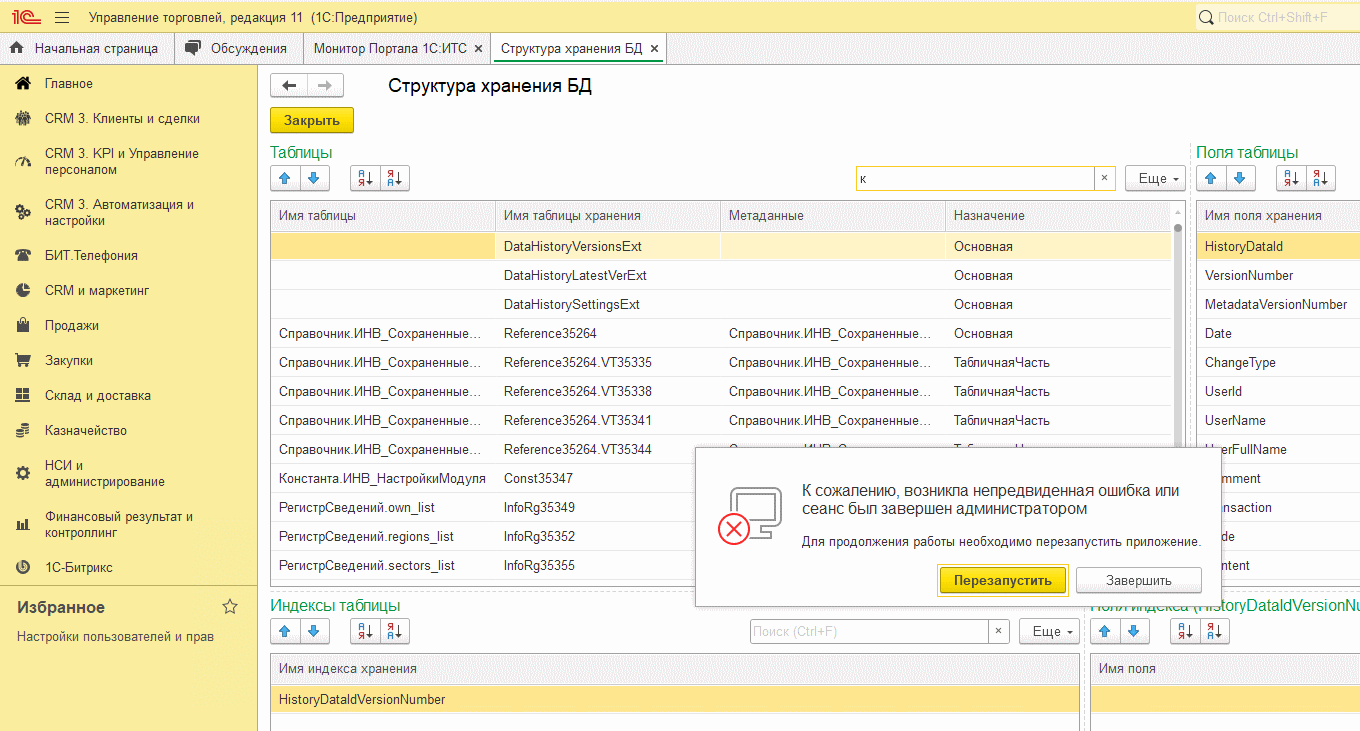Image resolution: width=1360 pixels, height=731 pixels.
Task: Click the Казначейство coins icon
Action: 23,431
